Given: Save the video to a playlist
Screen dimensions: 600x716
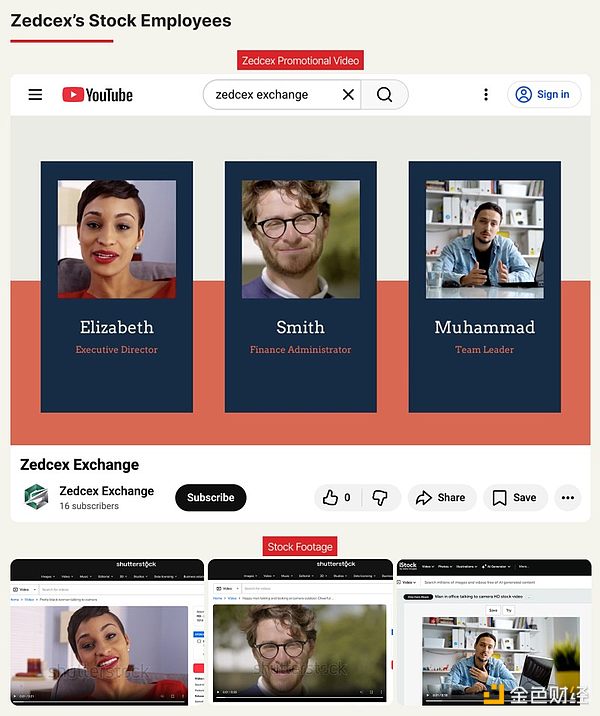Looking at the screenshot, I should (x=515, y=497).
